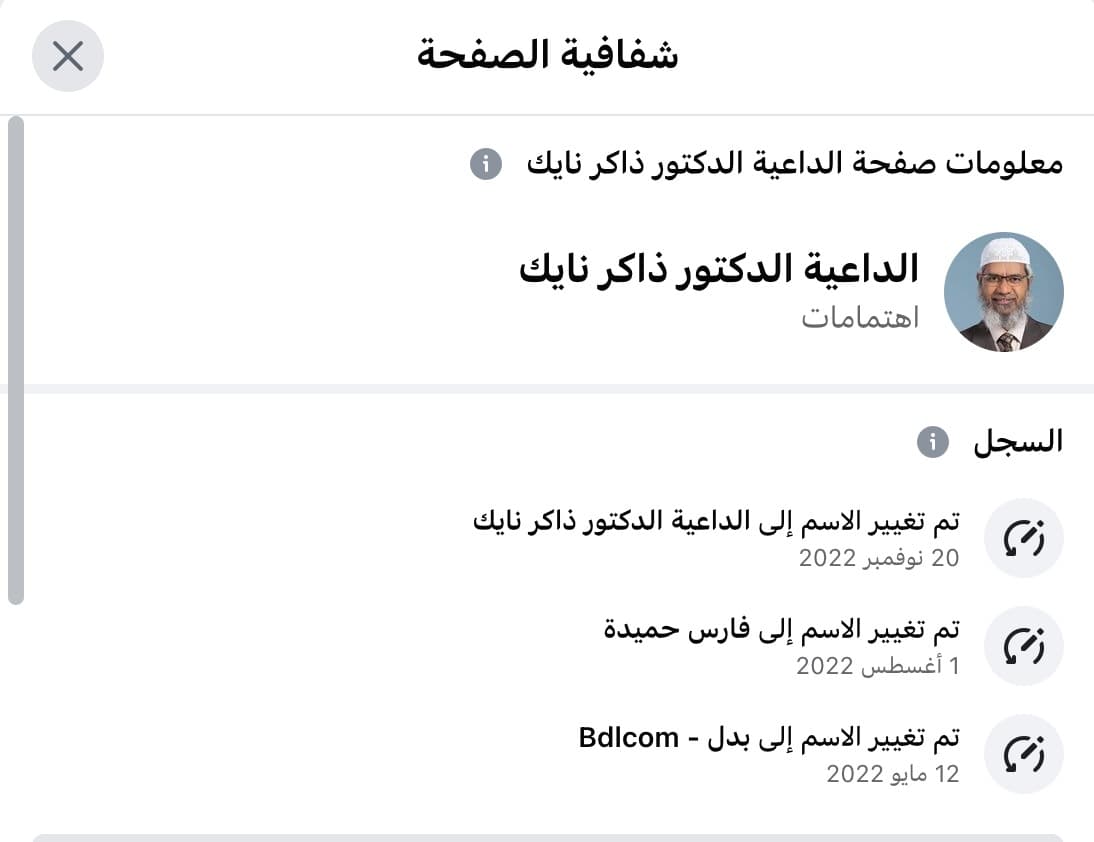Click the name-change icon for the ذاكر نايك entry
Image resolution: width=1094 pixels, height=842 pixels.
[1023, 538]
